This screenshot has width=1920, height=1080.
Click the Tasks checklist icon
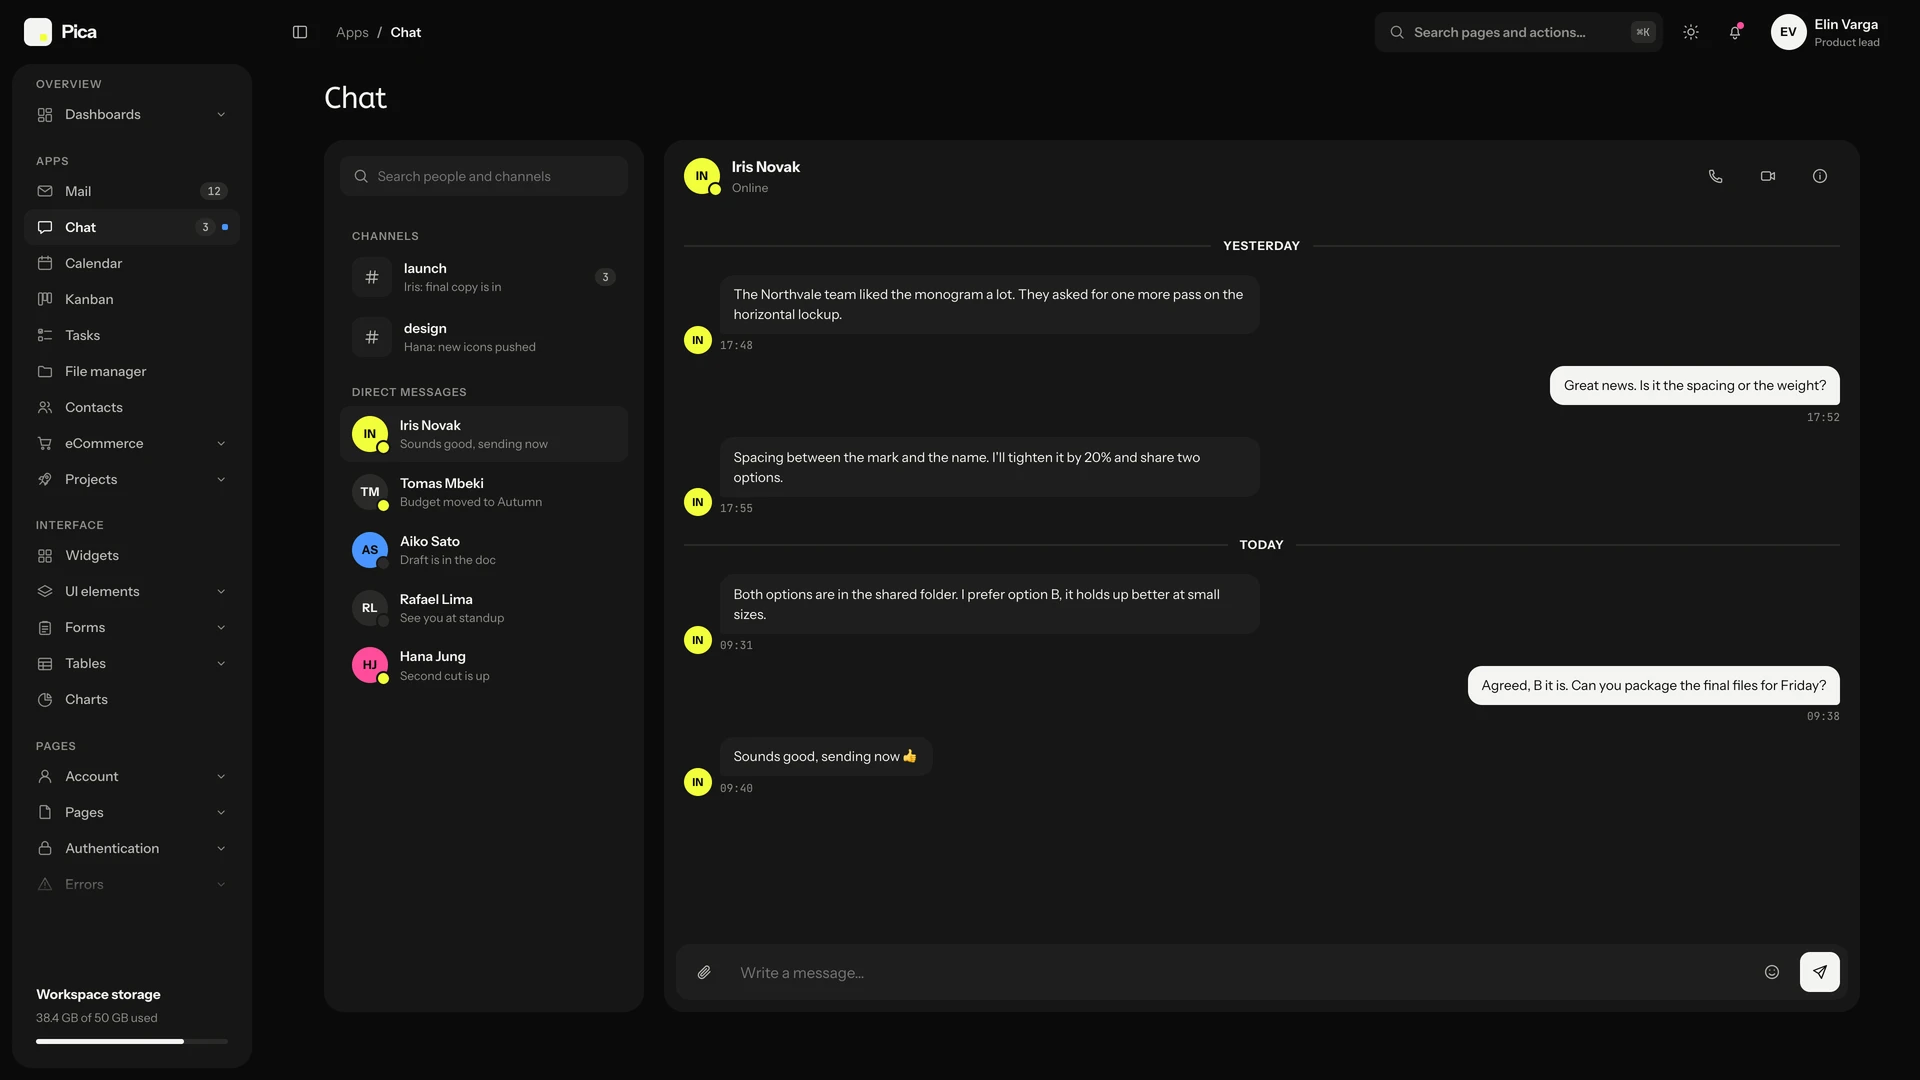[x=45, y=335]
